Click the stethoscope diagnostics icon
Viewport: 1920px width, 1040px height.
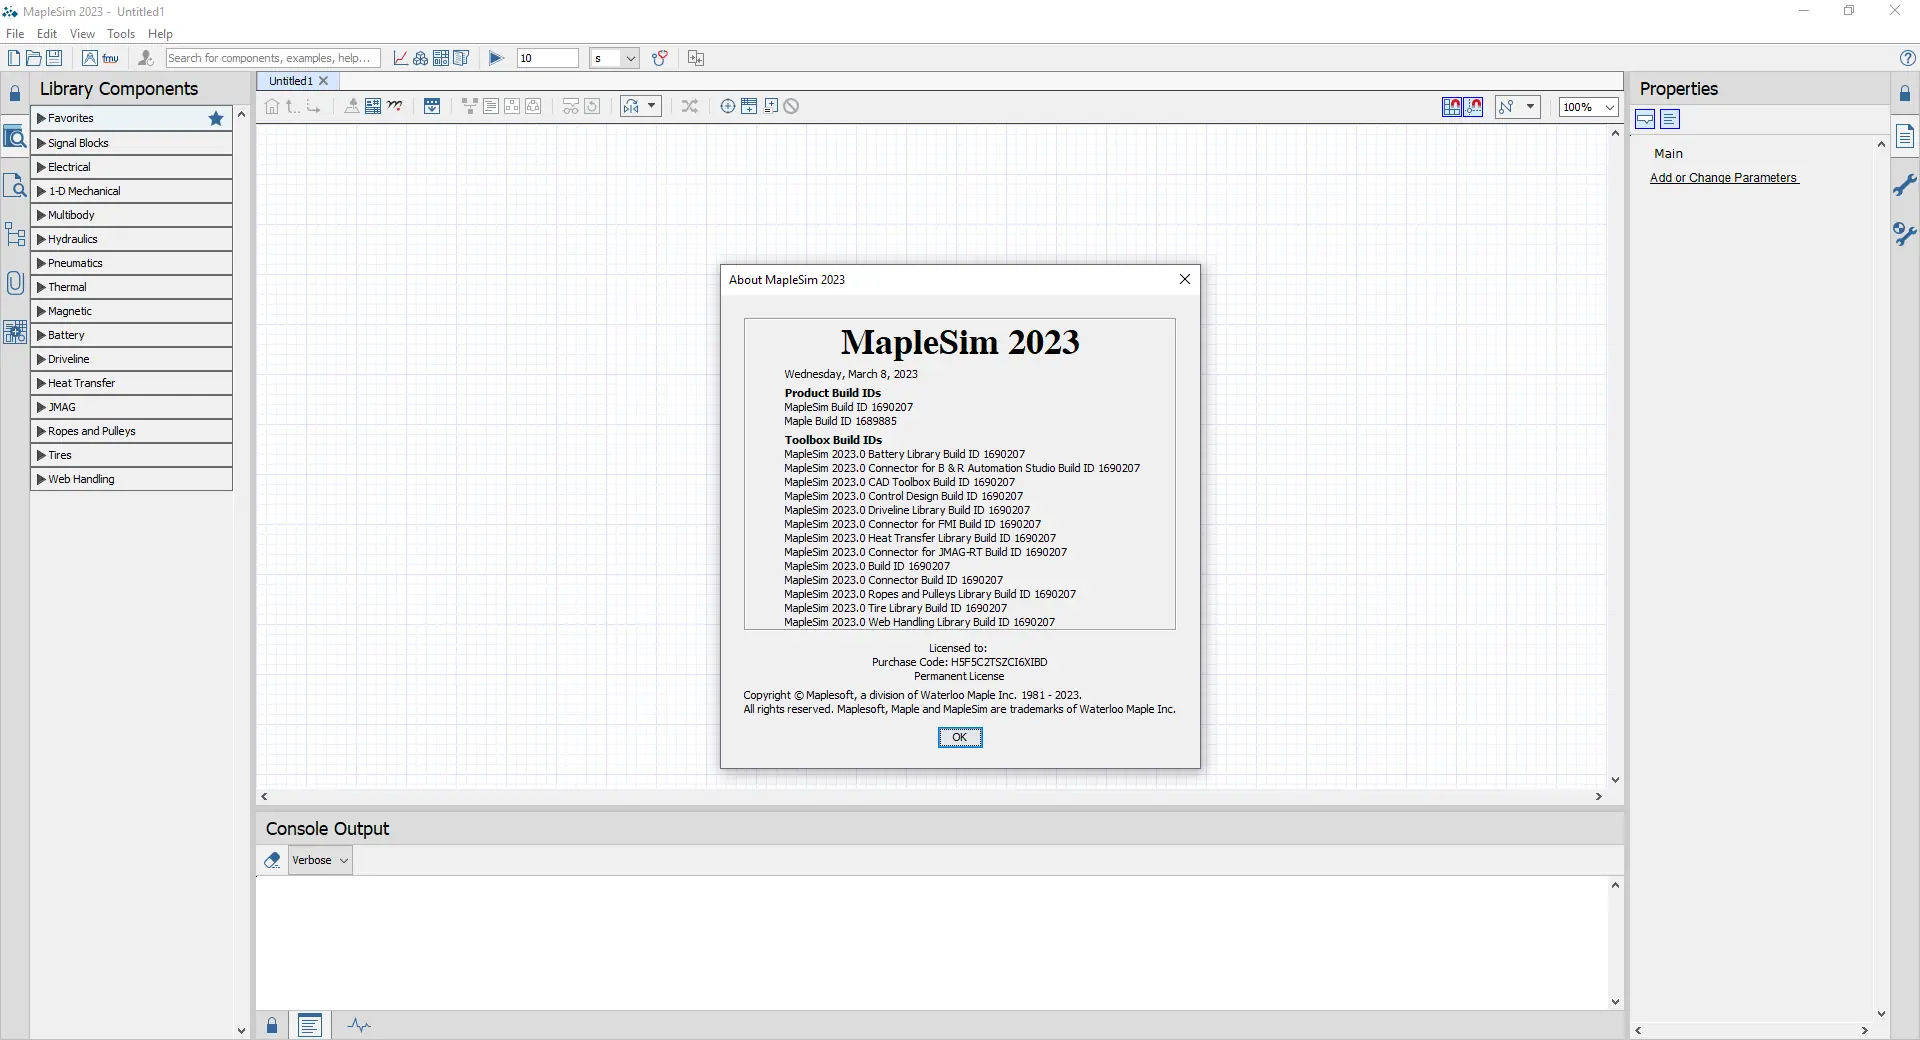[660, 58]
